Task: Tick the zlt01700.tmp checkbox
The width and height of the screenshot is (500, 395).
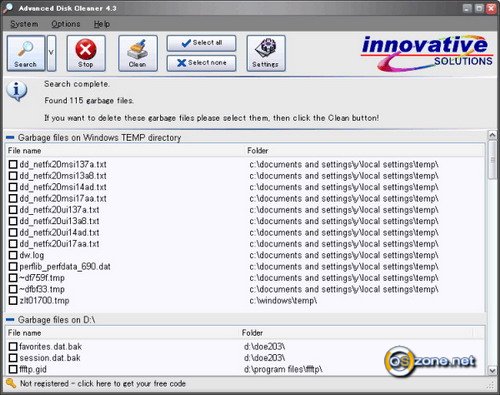Action: click(x=13, y=300)
